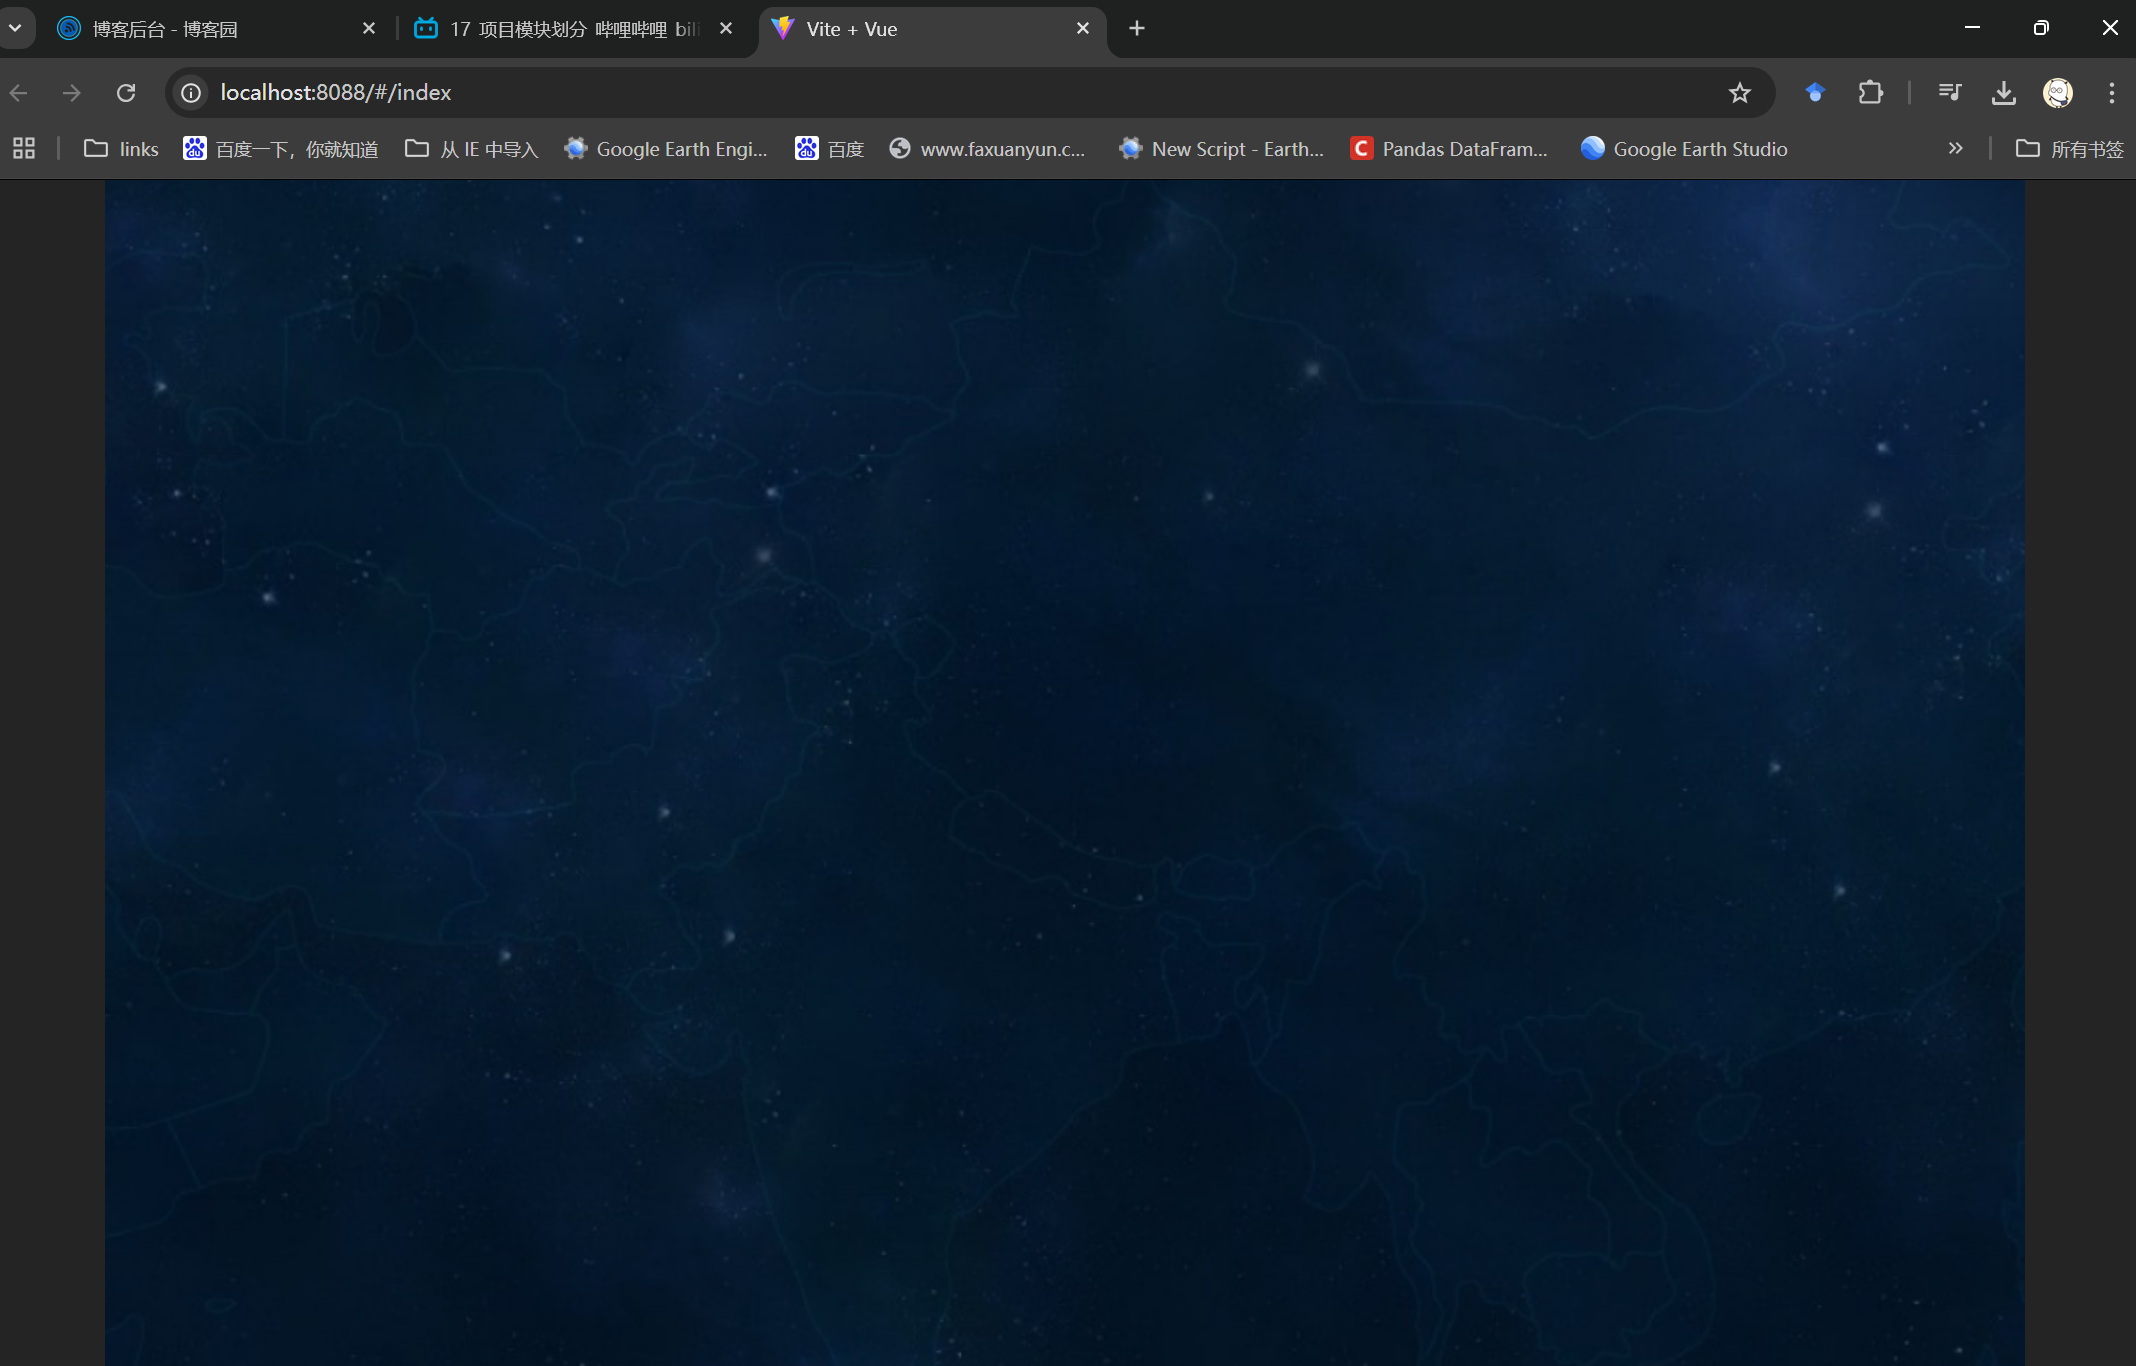Switch to the bilibili 项目模块划分 tab
Image resolution: width=2136 pixels, height=1366 pixels.
click(570, 29)
